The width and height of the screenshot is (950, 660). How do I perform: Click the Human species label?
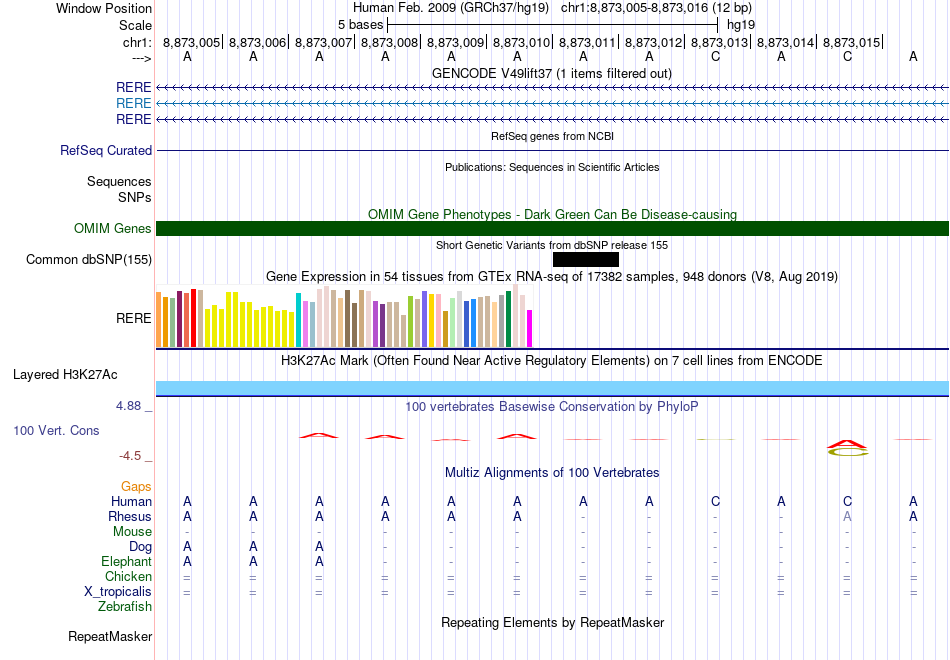pos(131,501)
